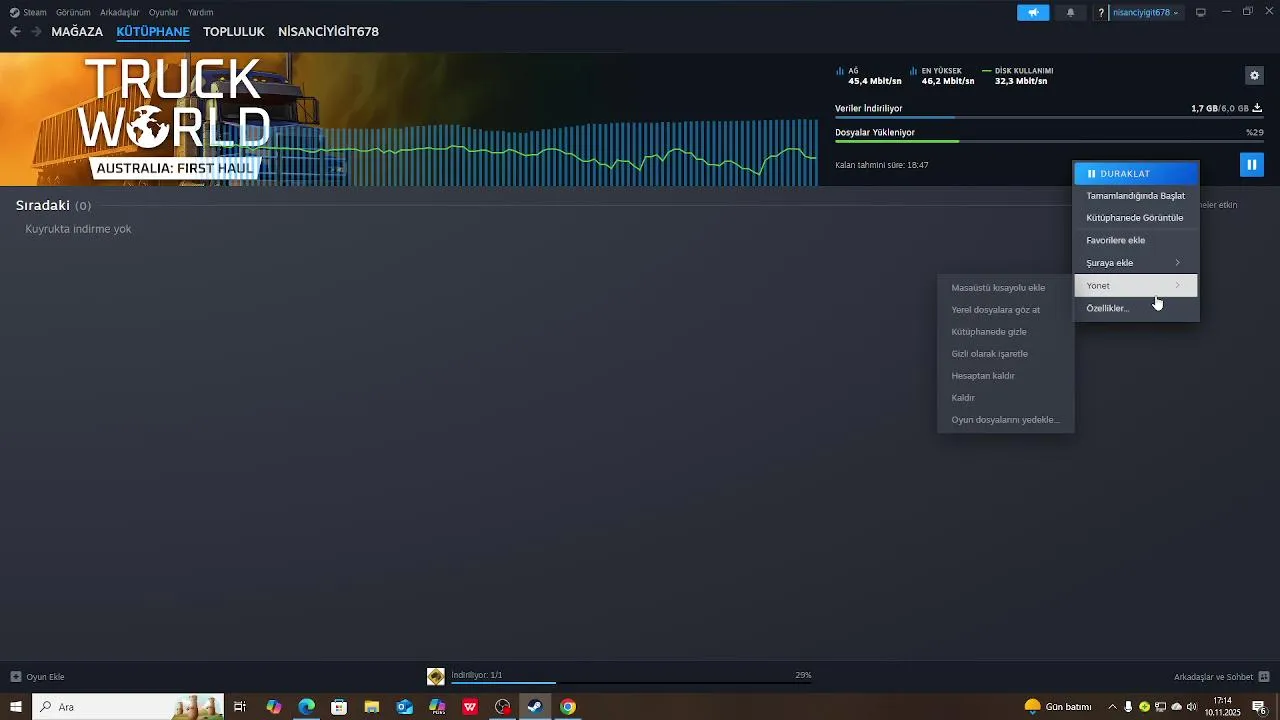
Task: Open Özellikler... from the context menu
Action: [1136, 308]
